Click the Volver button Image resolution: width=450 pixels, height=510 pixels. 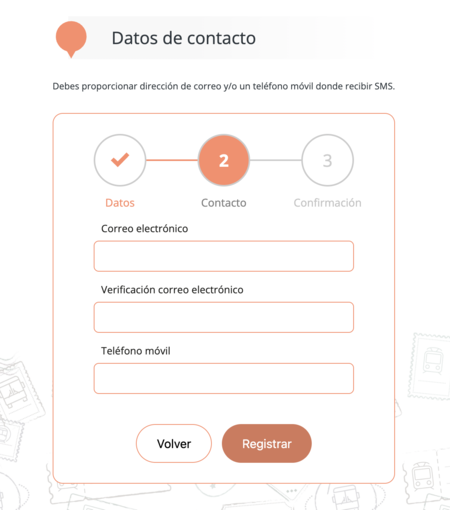174,443
